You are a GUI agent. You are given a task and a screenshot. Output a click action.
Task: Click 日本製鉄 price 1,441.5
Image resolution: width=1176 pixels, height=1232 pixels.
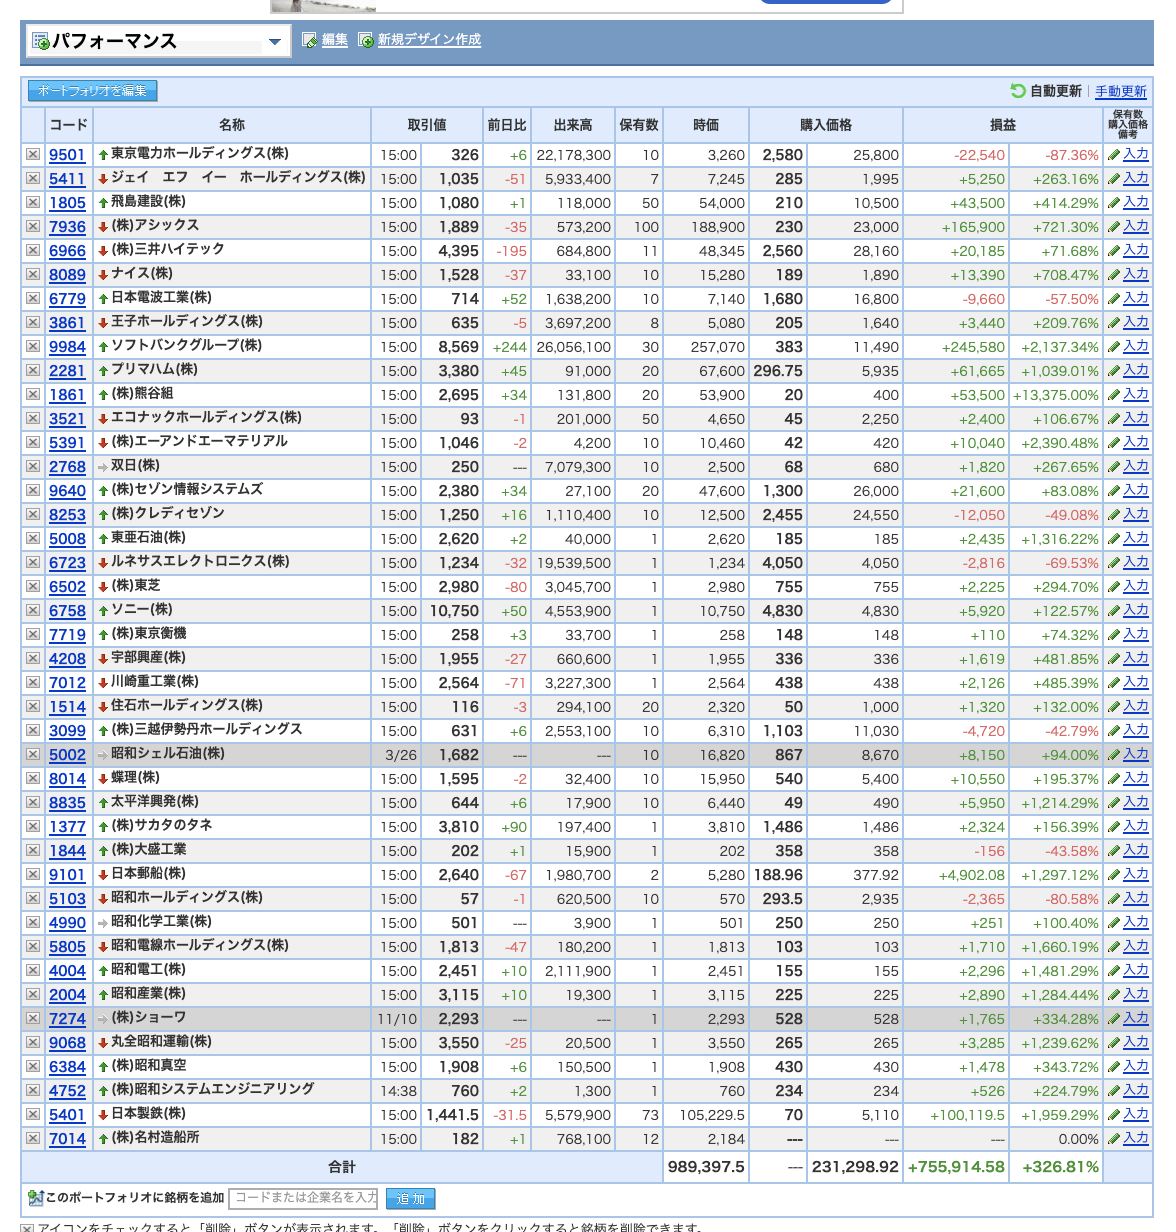pyautogui.click(x=453, y=1115)
